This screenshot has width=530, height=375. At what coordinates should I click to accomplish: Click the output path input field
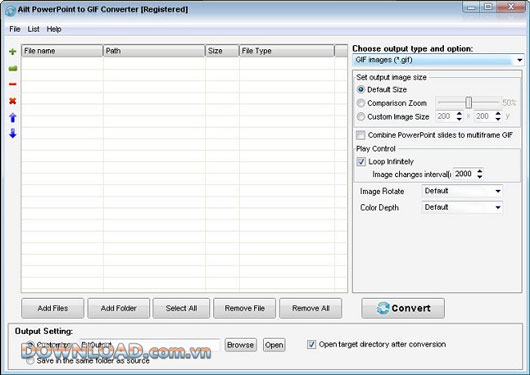point(150,345)
